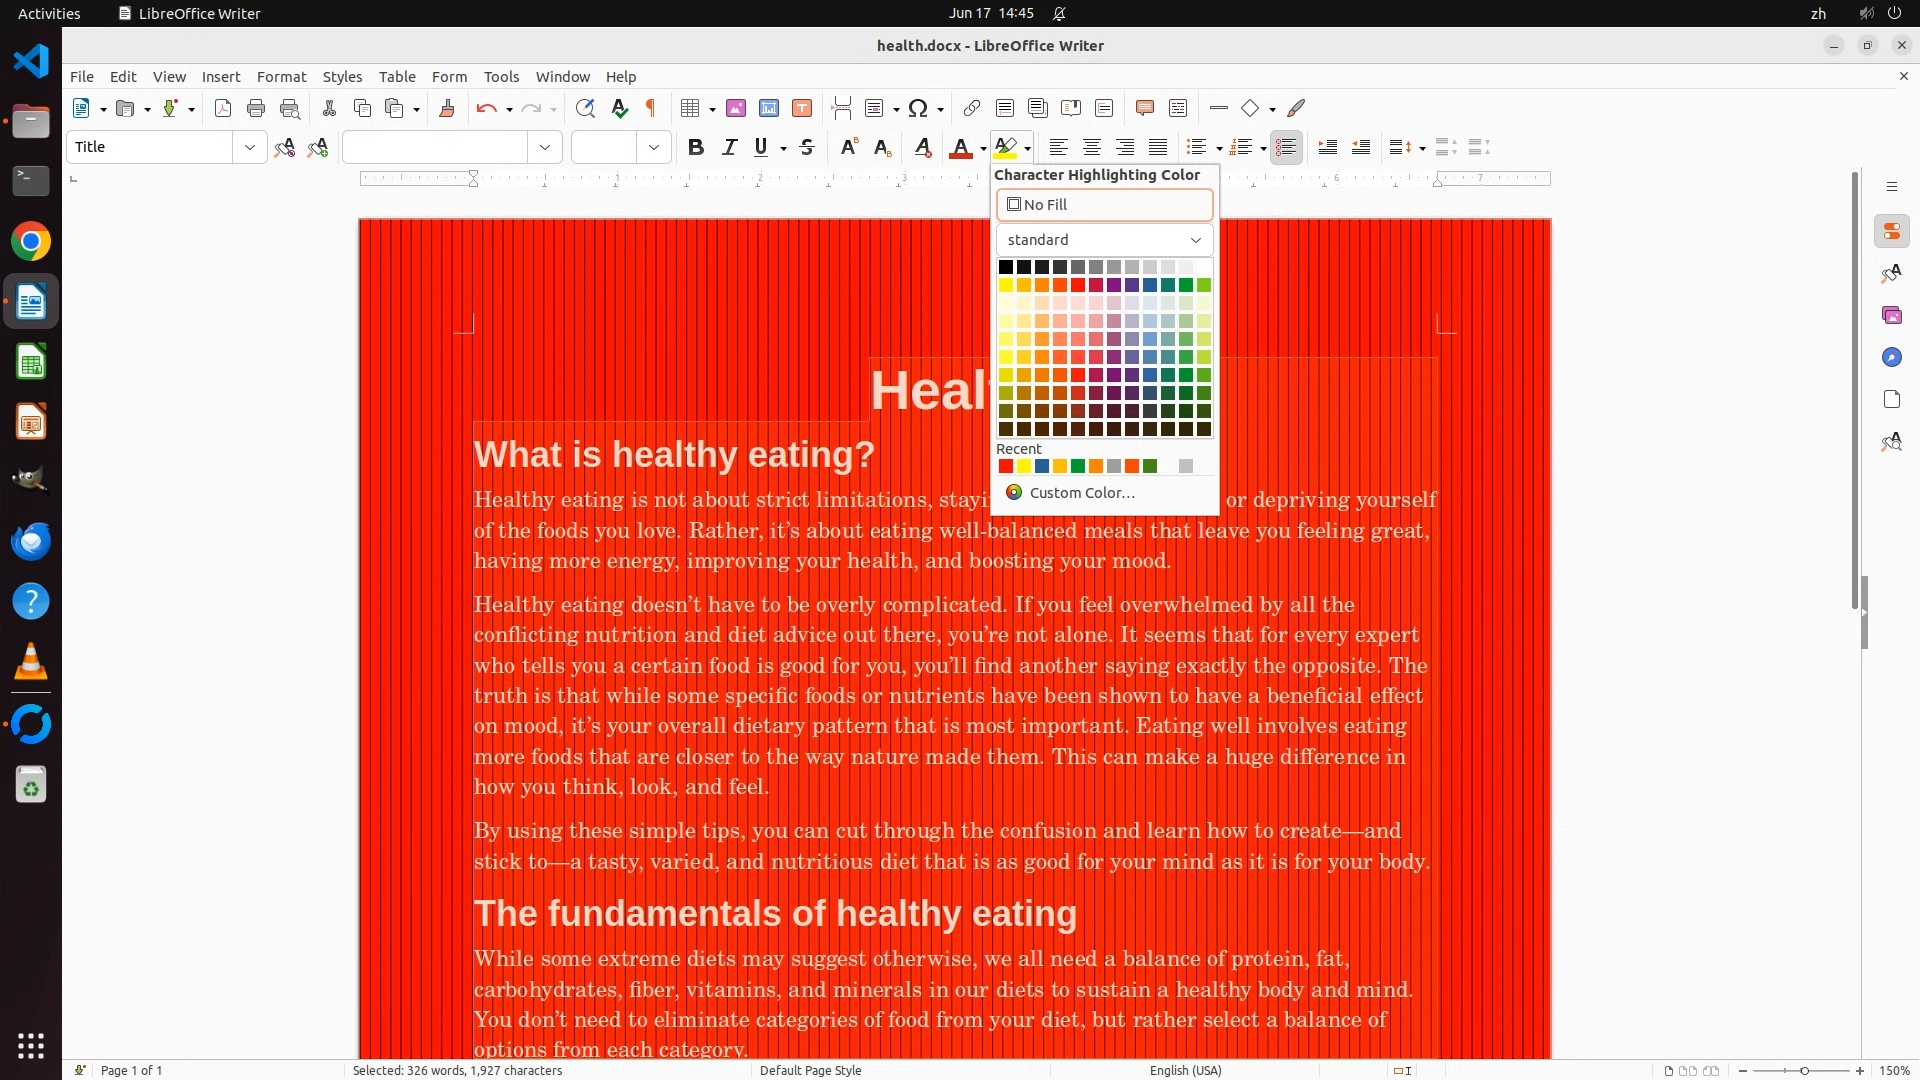Open the Format menu

(x=281, y=77)
